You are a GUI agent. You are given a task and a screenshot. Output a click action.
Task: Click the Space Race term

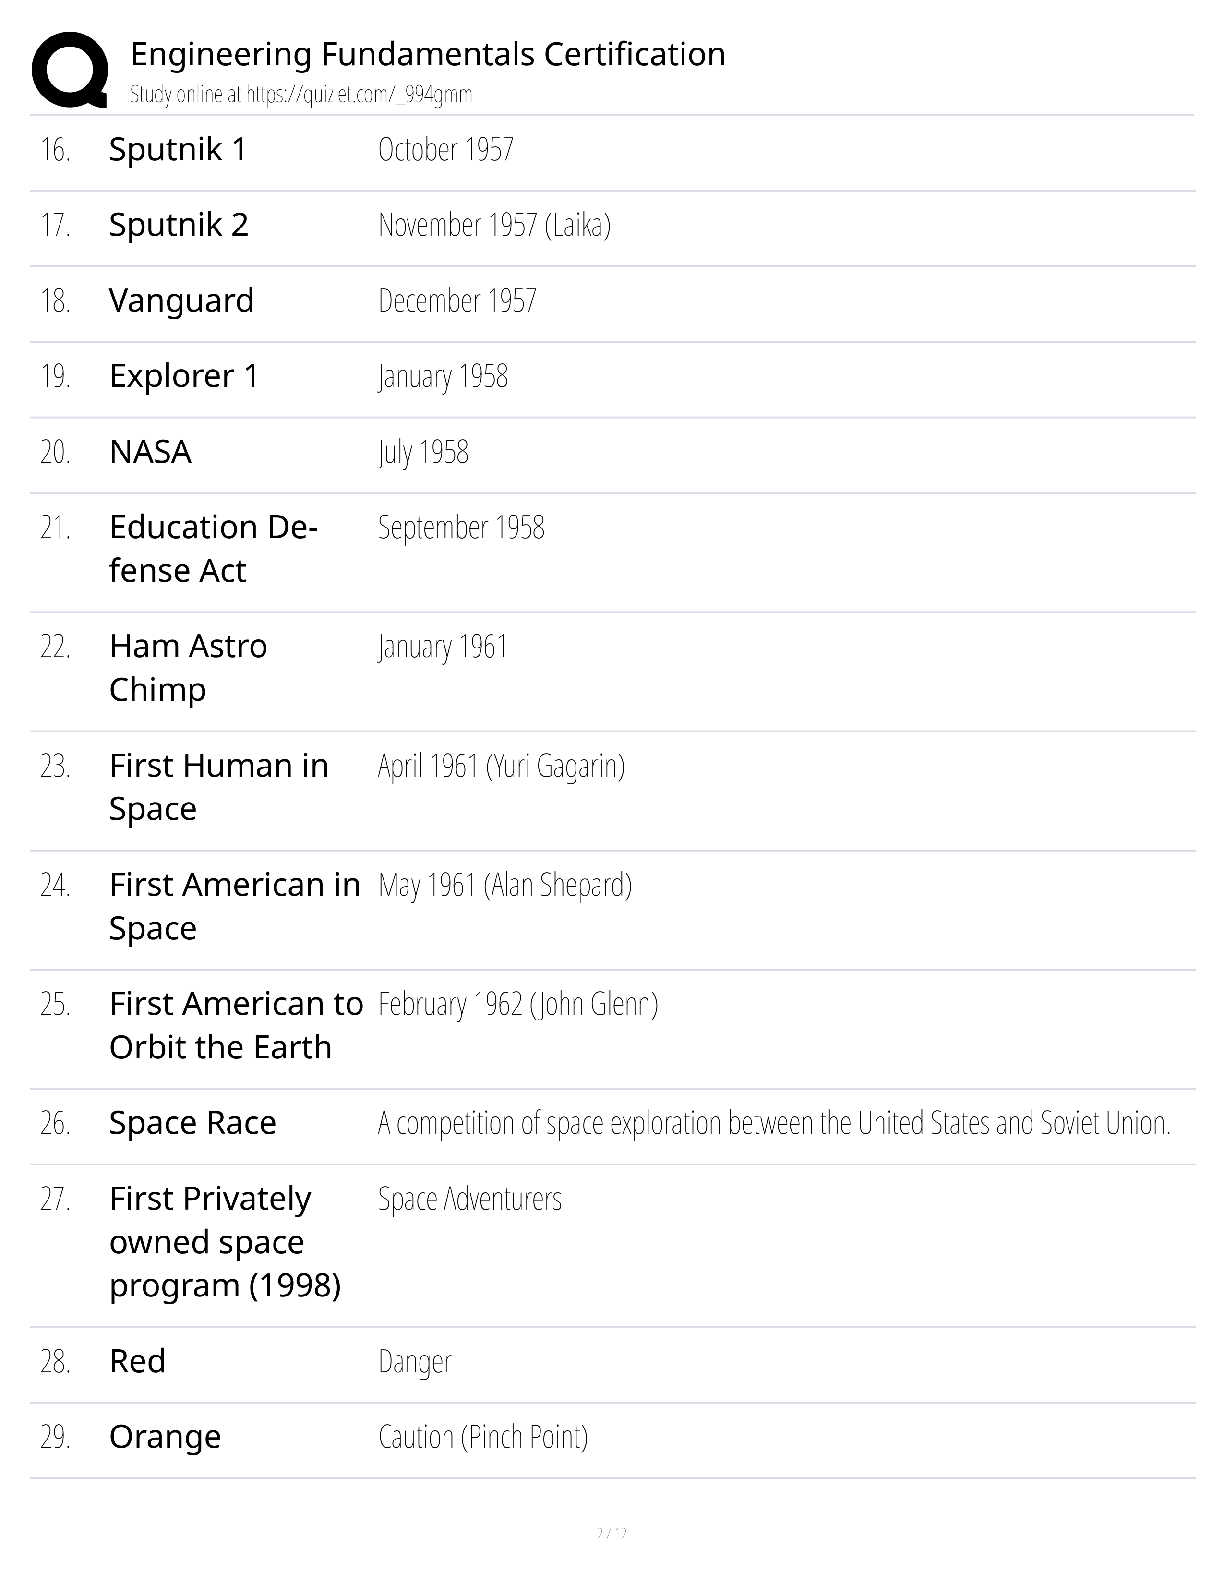(x=193, y=1123)
